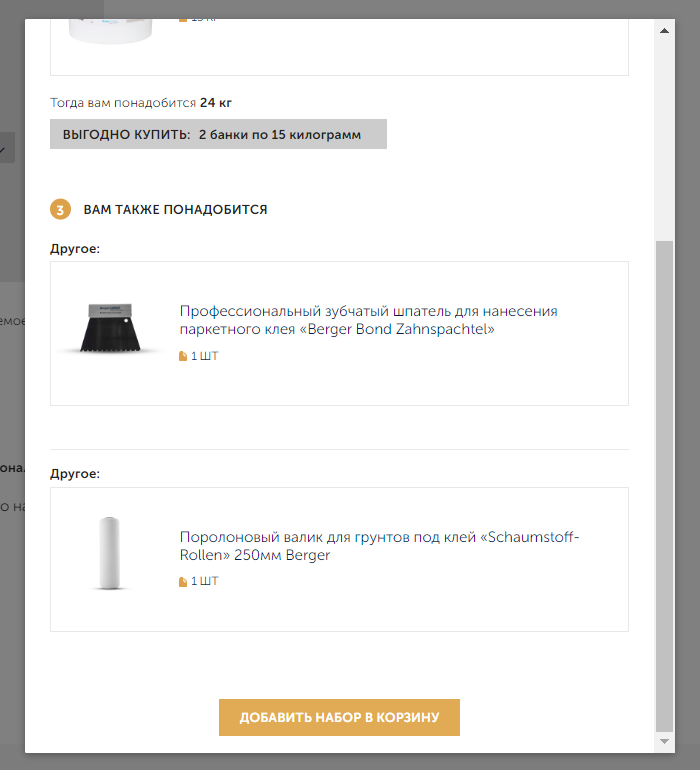Click the "Другое:" label above the roller card
This screenshot has height=770, width=700.
pos(75,473)
